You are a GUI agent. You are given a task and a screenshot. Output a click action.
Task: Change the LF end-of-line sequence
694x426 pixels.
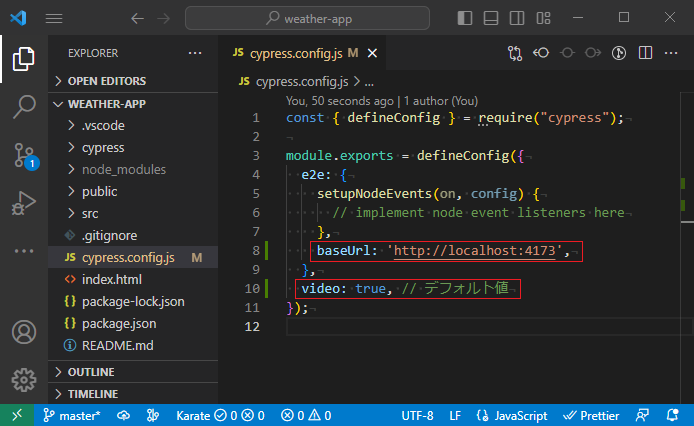click(455, 415)
